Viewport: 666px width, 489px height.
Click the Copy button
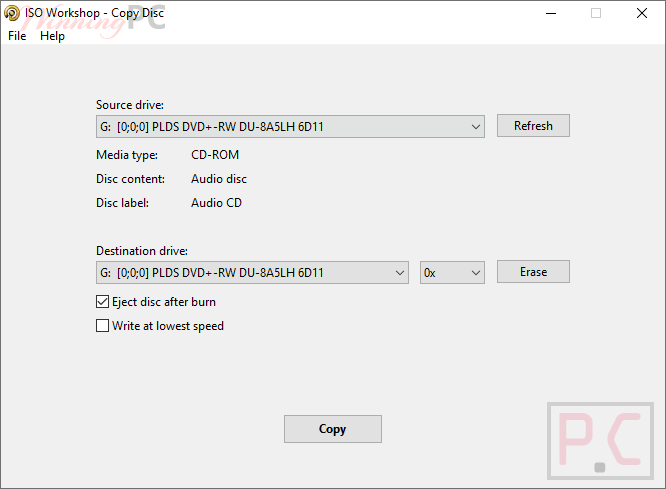click(333, 429)
